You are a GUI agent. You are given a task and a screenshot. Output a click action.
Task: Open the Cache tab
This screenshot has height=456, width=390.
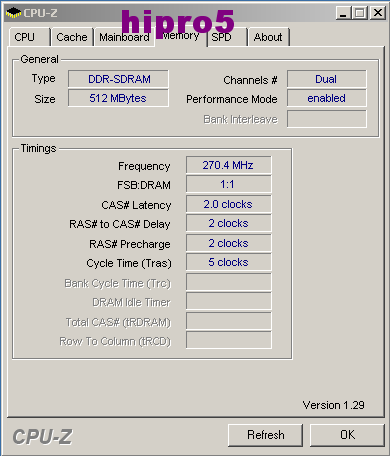[x=72, y=37]
